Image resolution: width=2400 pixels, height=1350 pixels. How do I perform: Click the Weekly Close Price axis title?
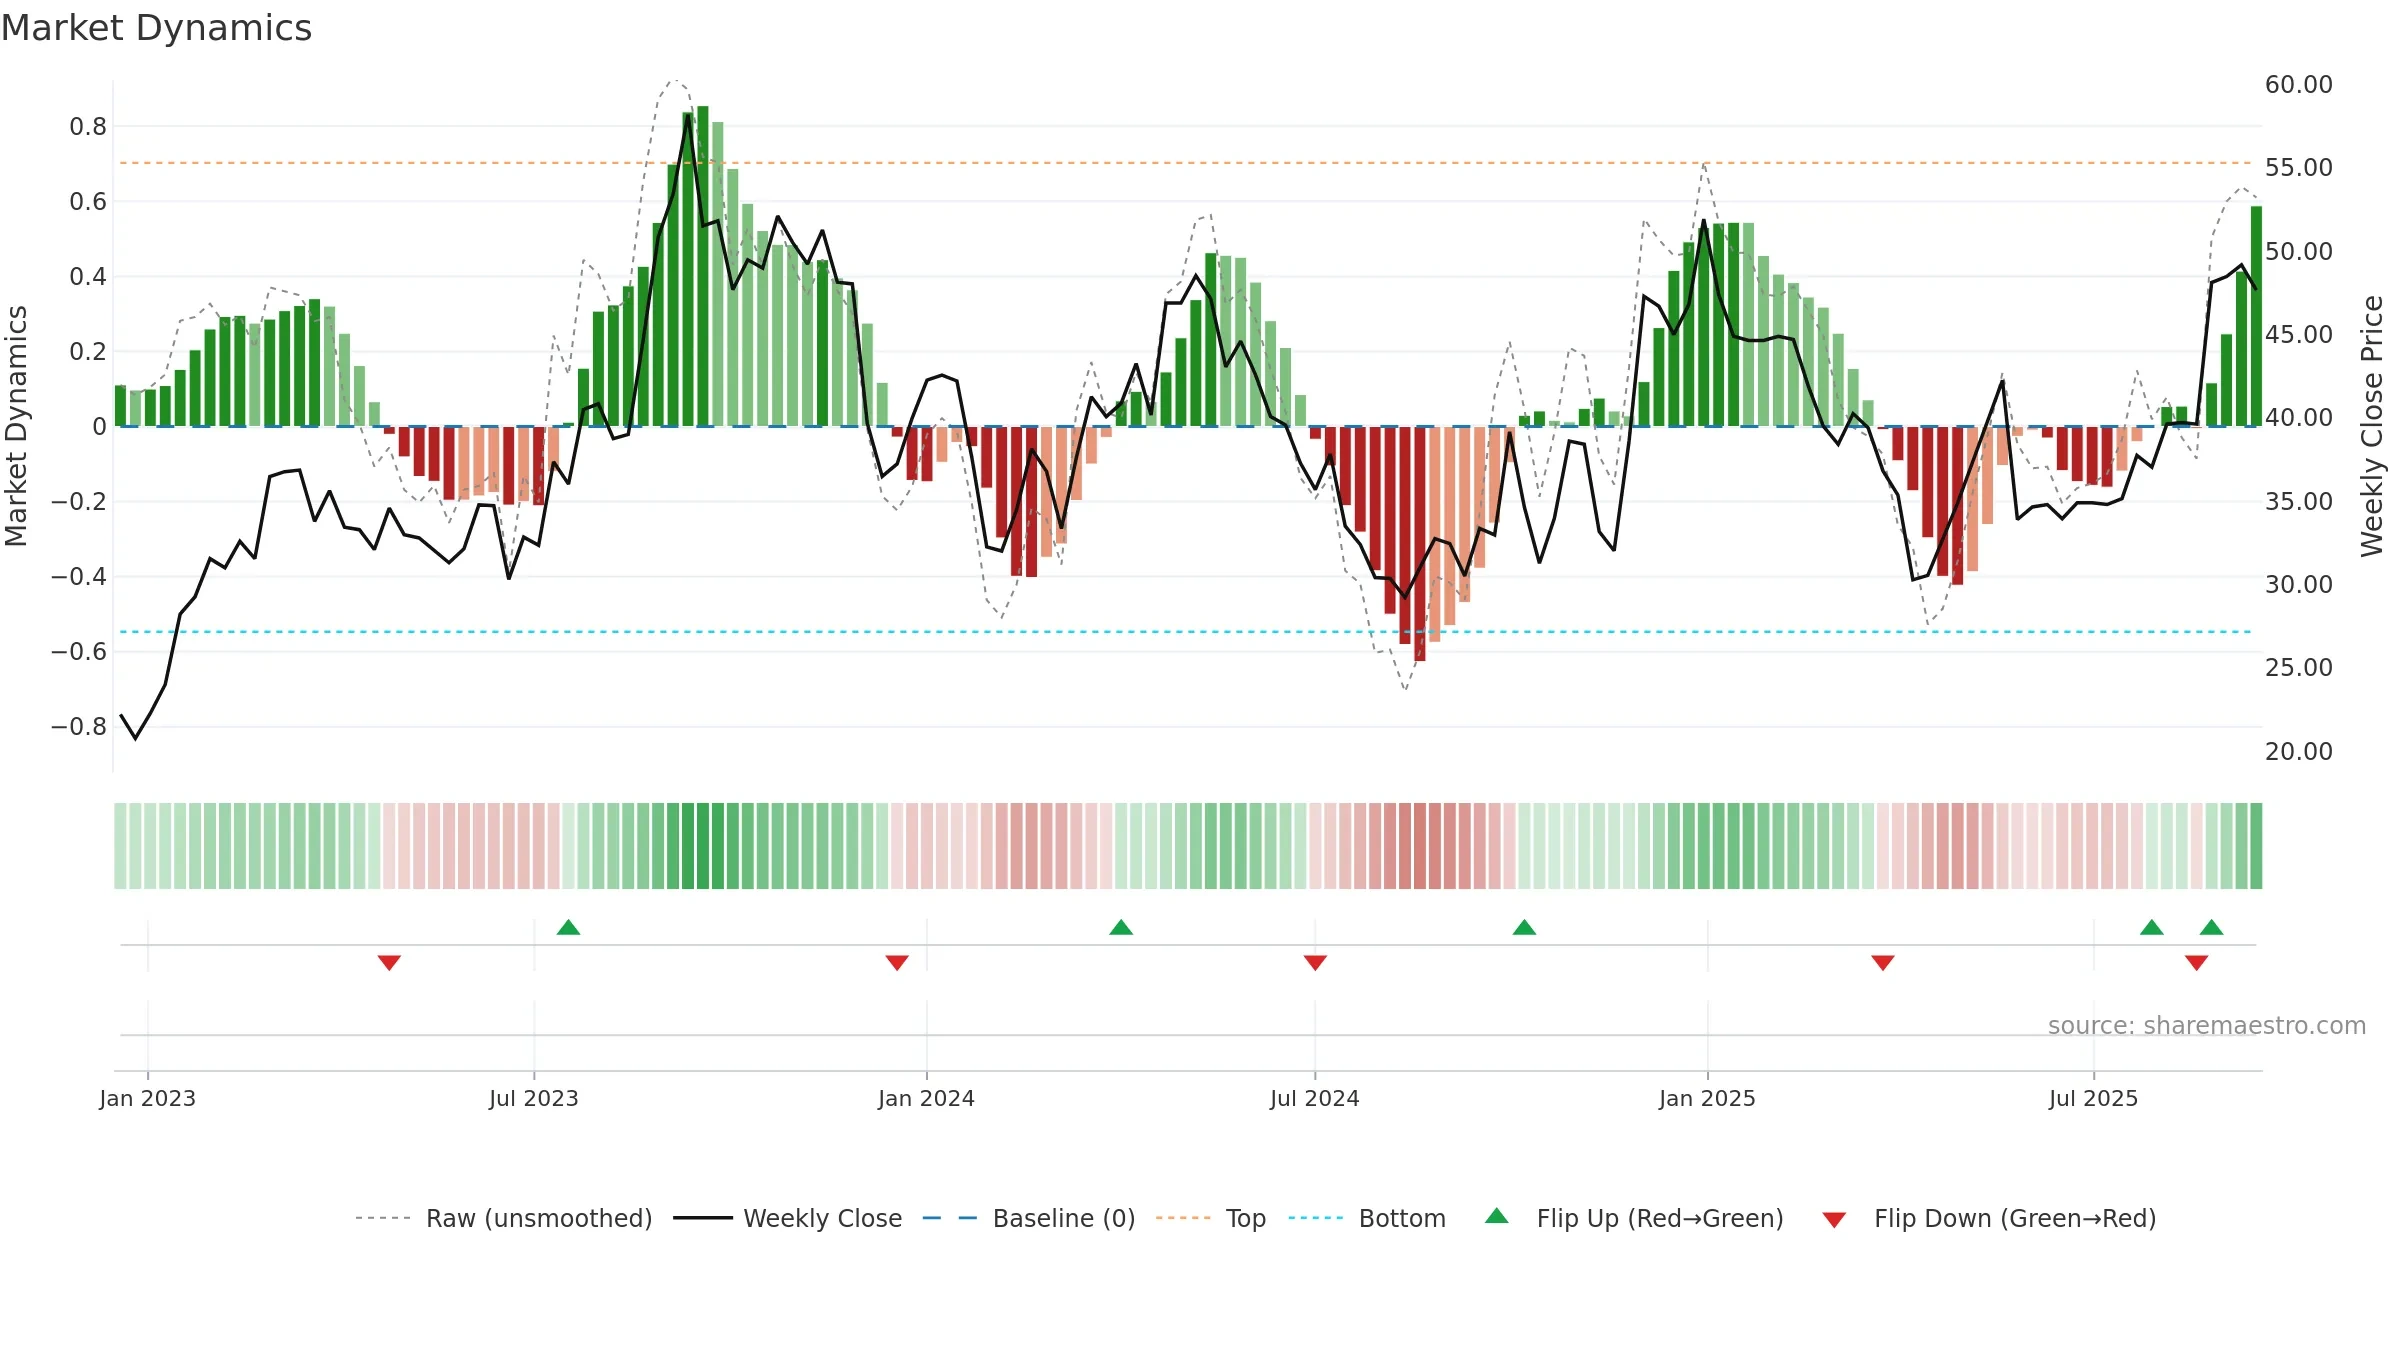coord(2372,426)
